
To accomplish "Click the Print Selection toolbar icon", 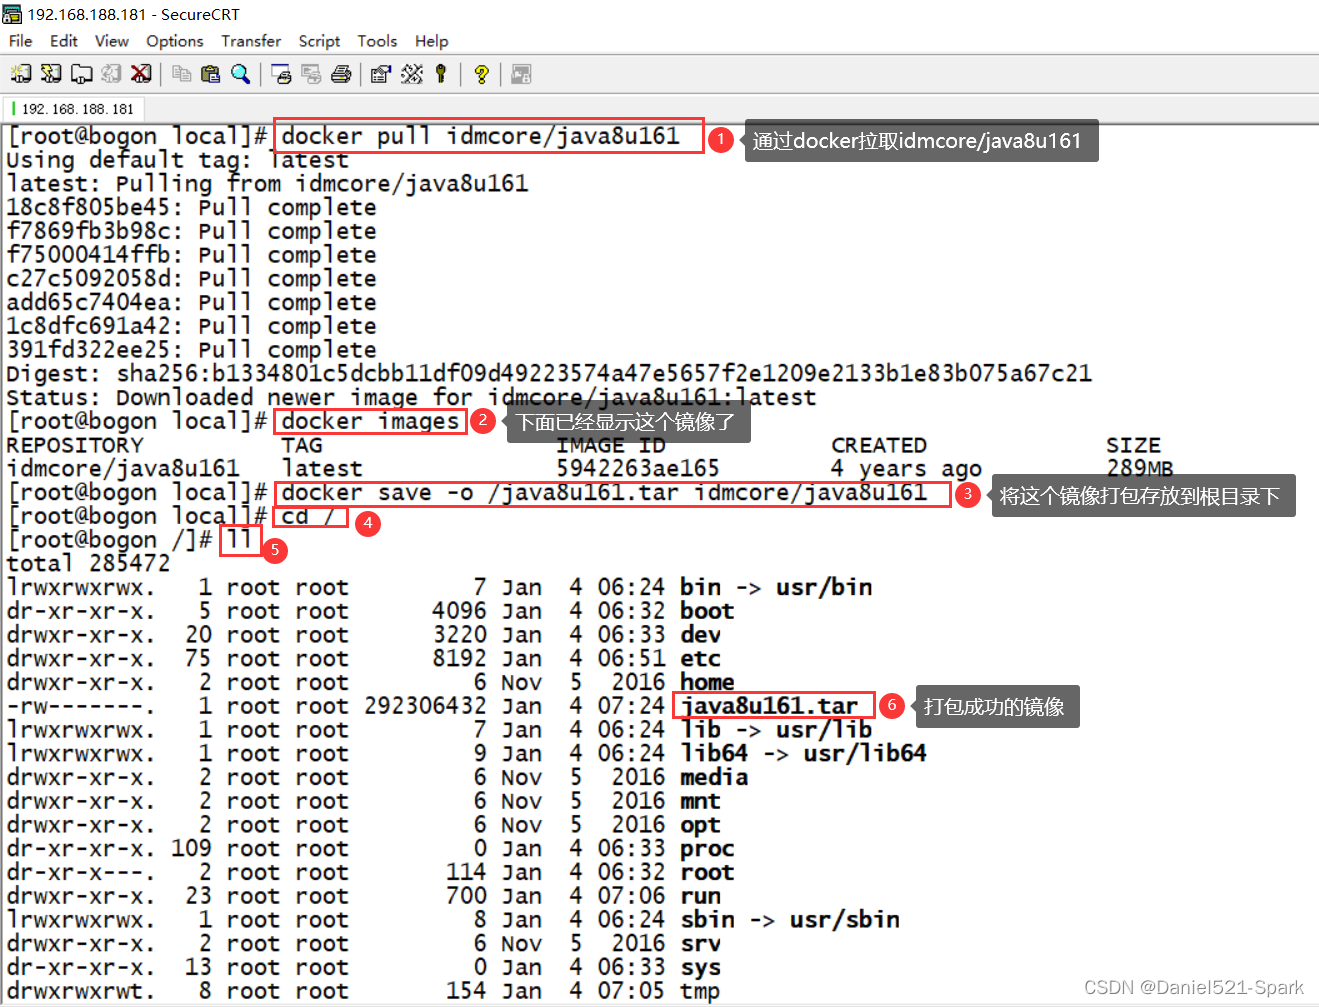I will [x=311, y=74].
